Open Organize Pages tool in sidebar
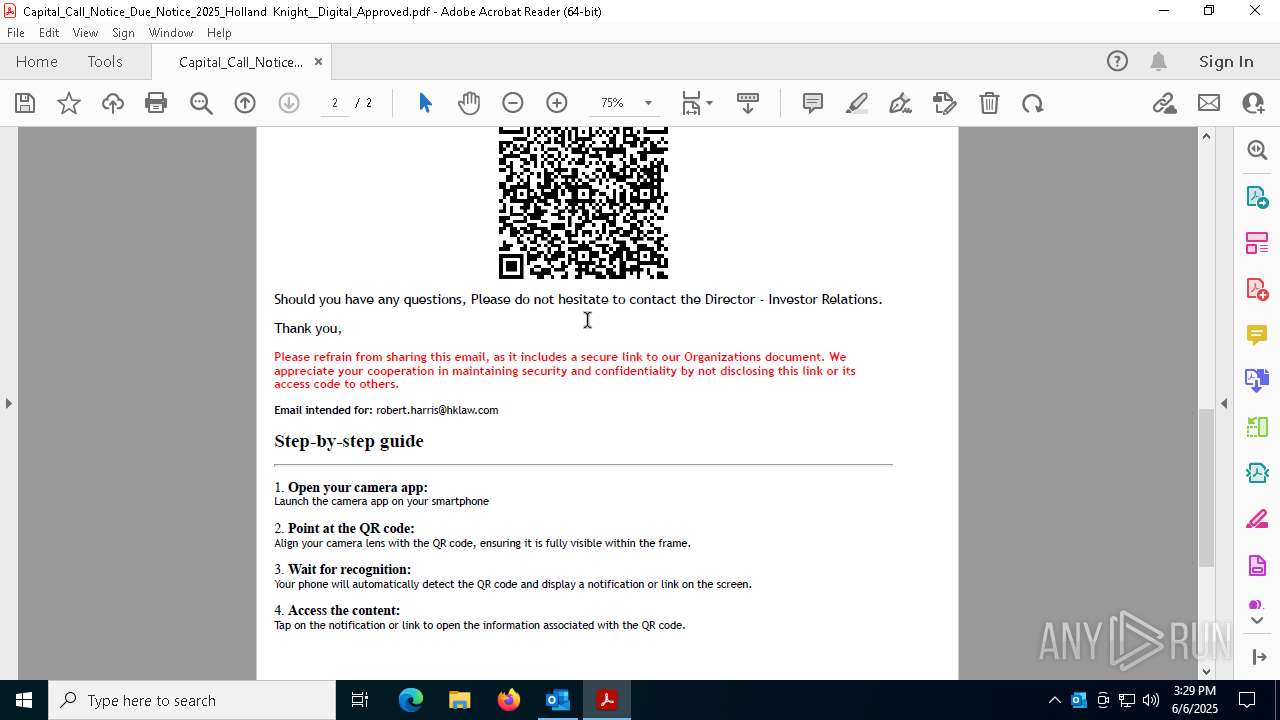 [x=1257, y=242]
